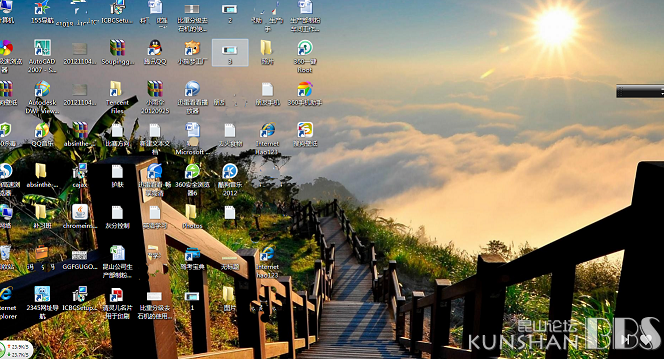Viewport: 670px width, 361px height.
Task: Open the Photos folder
Action: pyautogui.click(x=192, y=216)
